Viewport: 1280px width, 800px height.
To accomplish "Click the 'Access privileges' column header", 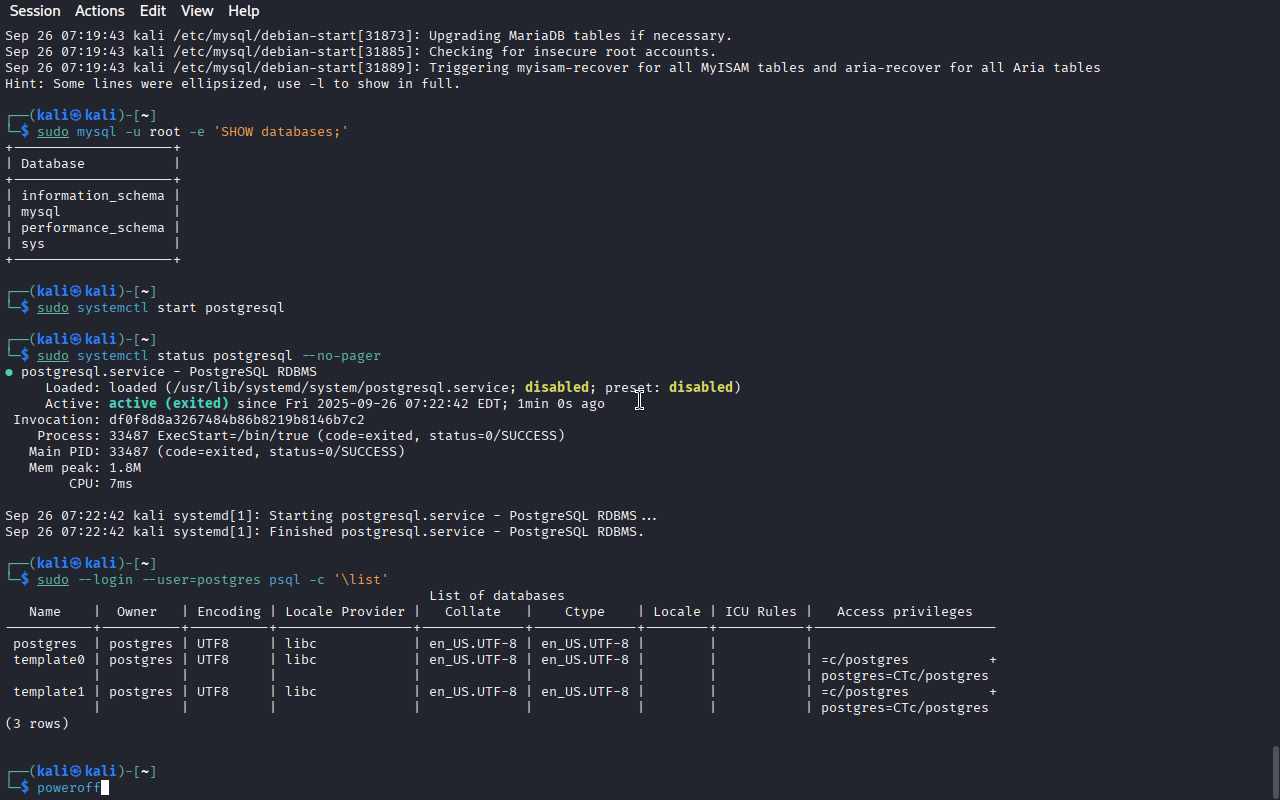I will pos(904,612).
